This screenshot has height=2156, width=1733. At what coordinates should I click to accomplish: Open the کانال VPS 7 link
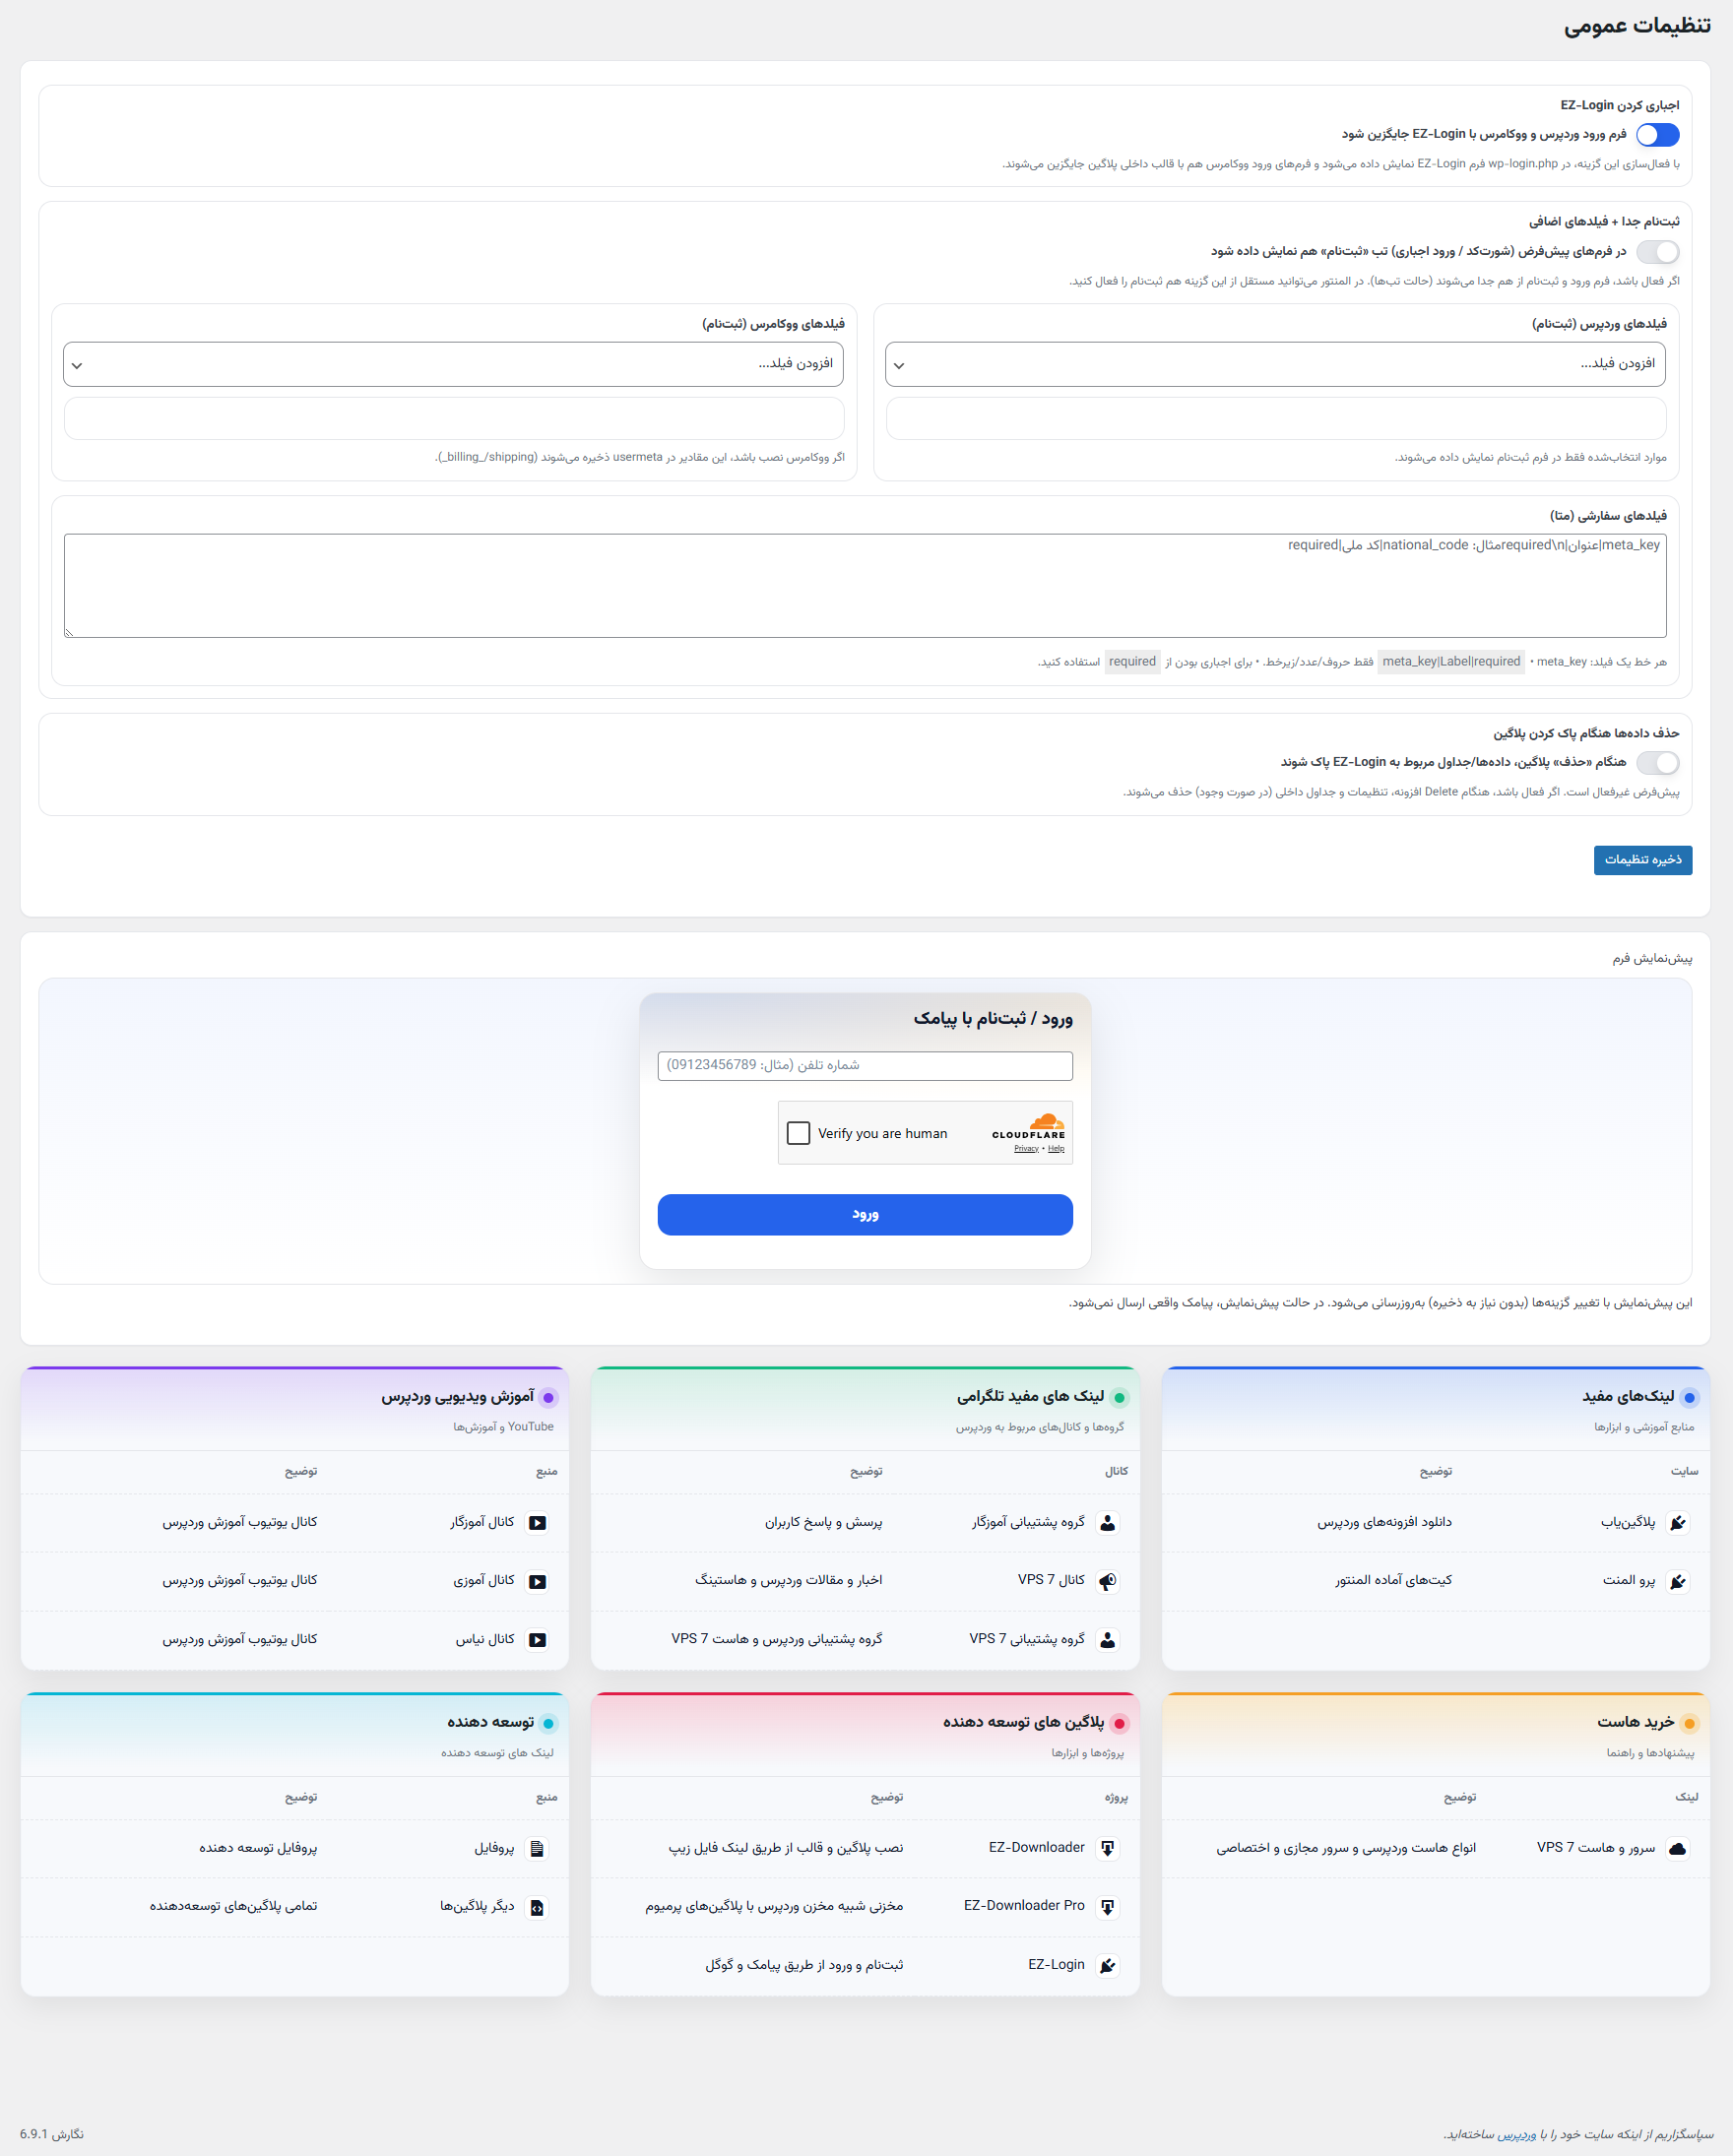point(1051,1581)
